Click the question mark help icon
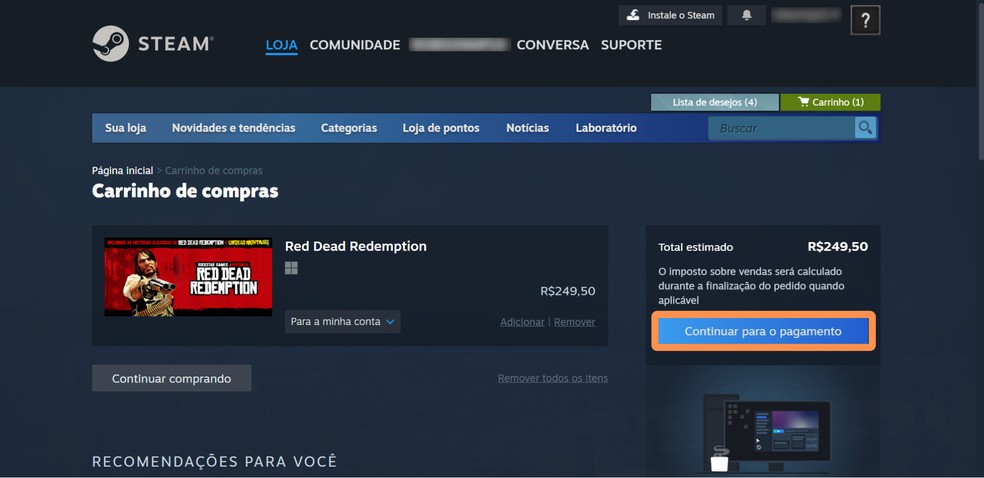984x478 pixels. (x=865, y=21)
